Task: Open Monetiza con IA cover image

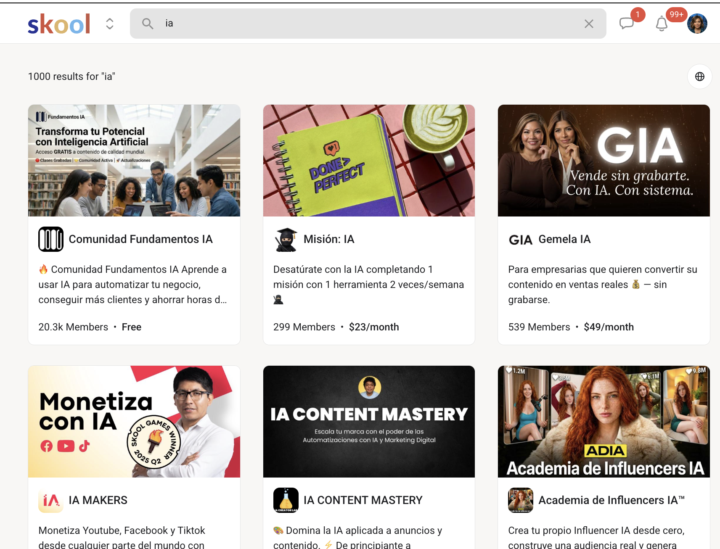Action: [x=134, y=421]
